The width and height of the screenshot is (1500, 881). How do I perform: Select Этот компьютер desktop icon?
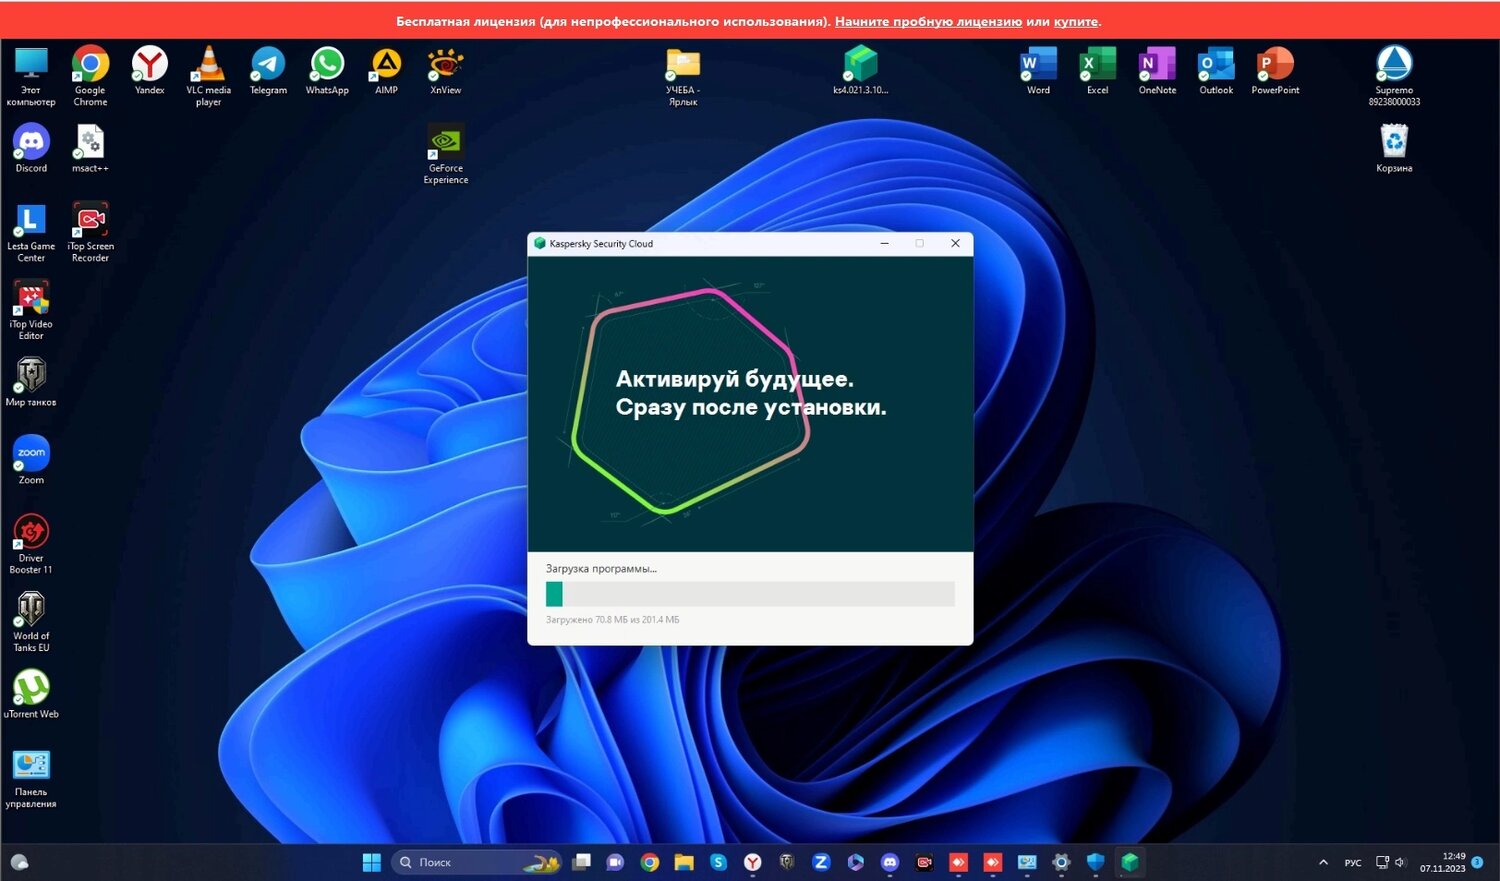coord(31,75)
